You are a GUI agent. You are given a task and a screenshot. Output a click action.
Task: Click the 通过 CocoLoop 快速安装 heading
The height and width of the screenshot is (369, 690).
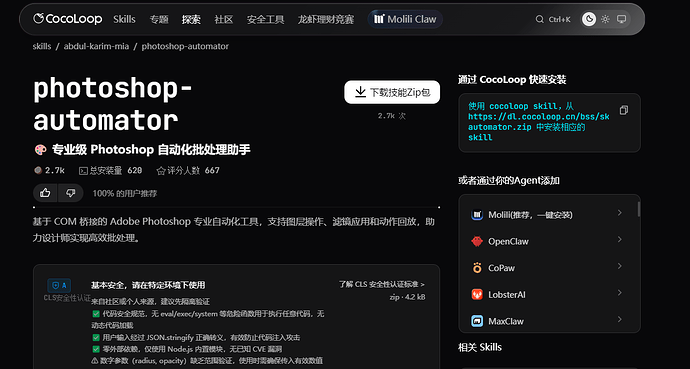pyautogui.click(x=512, y=80)
